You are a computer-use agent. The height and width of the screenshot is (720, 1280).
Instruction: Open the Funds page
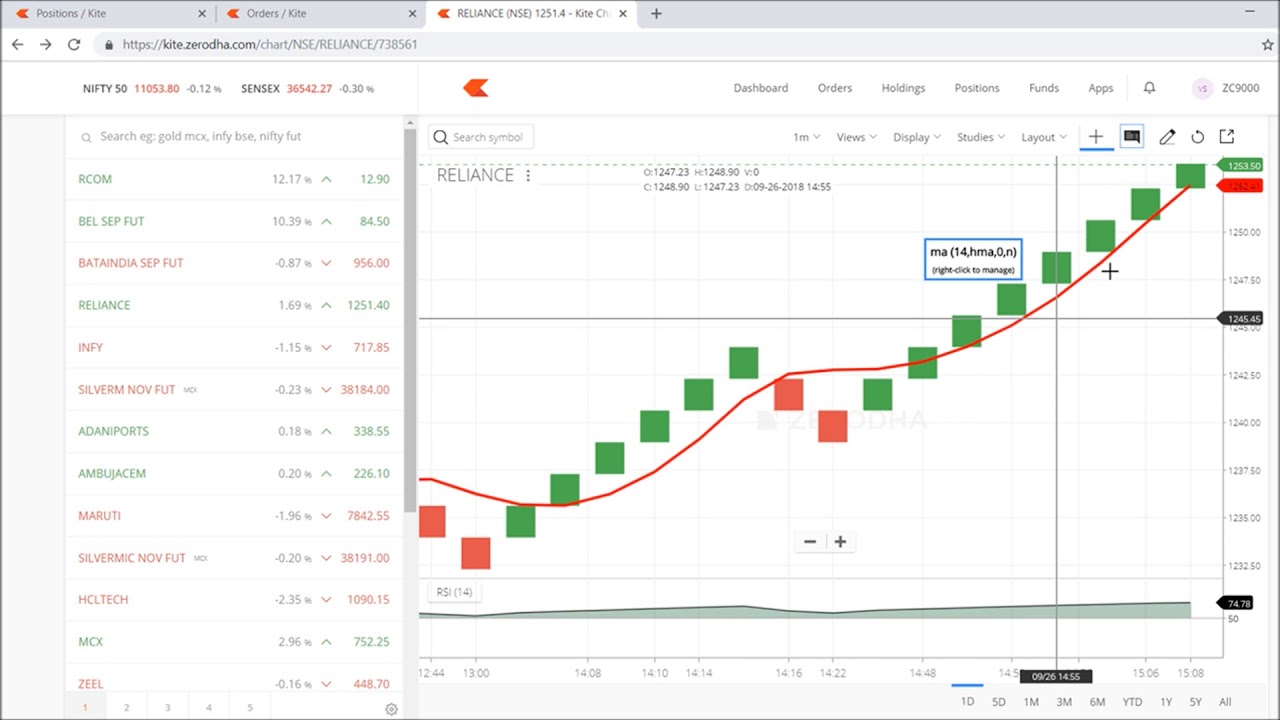coord(1044,88)
